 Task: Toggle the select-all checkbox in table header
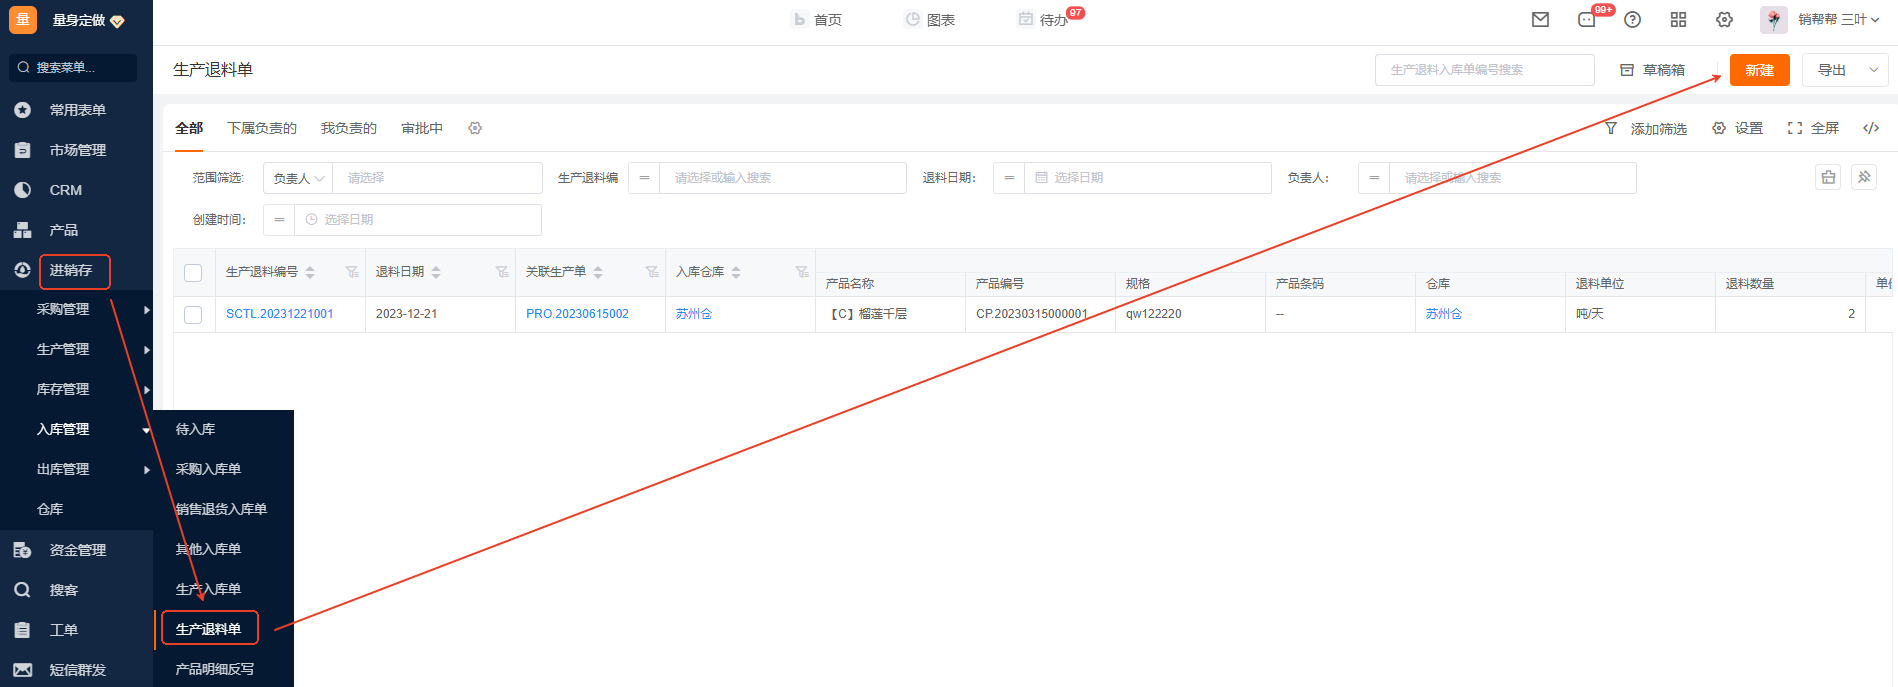(x=193, y=273)
